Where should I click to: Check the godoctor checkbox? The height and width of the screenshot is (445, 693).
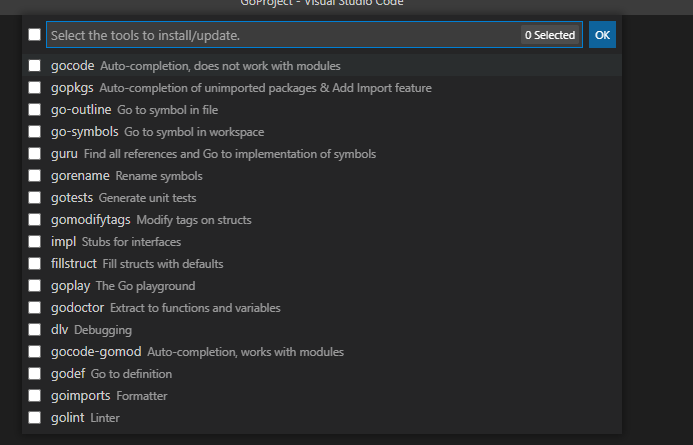pyautogui.click(x=35, y=308)
